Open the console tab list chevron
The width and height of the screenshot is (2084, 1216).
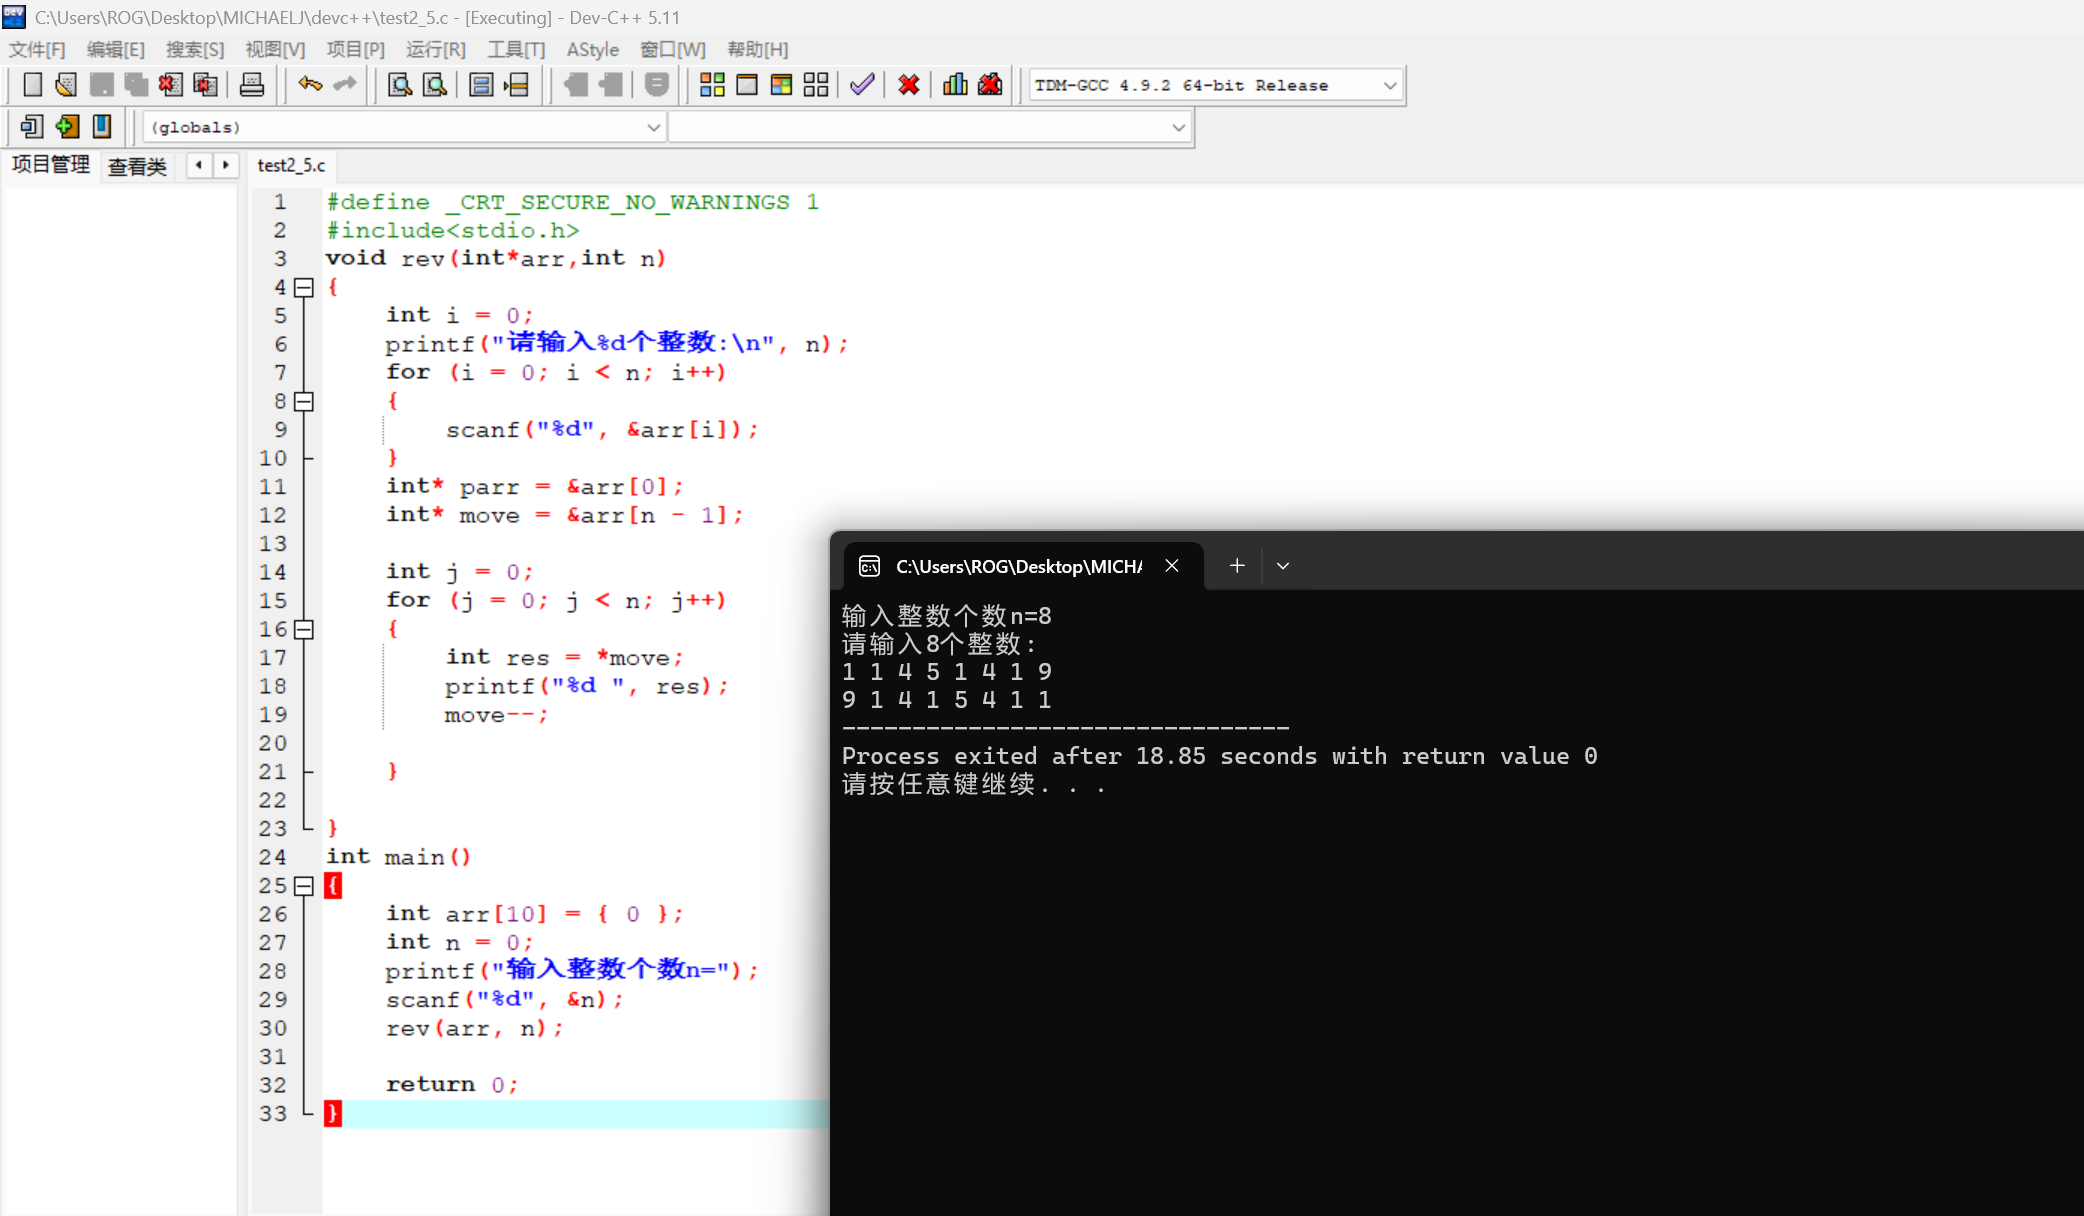point(1283,566)
